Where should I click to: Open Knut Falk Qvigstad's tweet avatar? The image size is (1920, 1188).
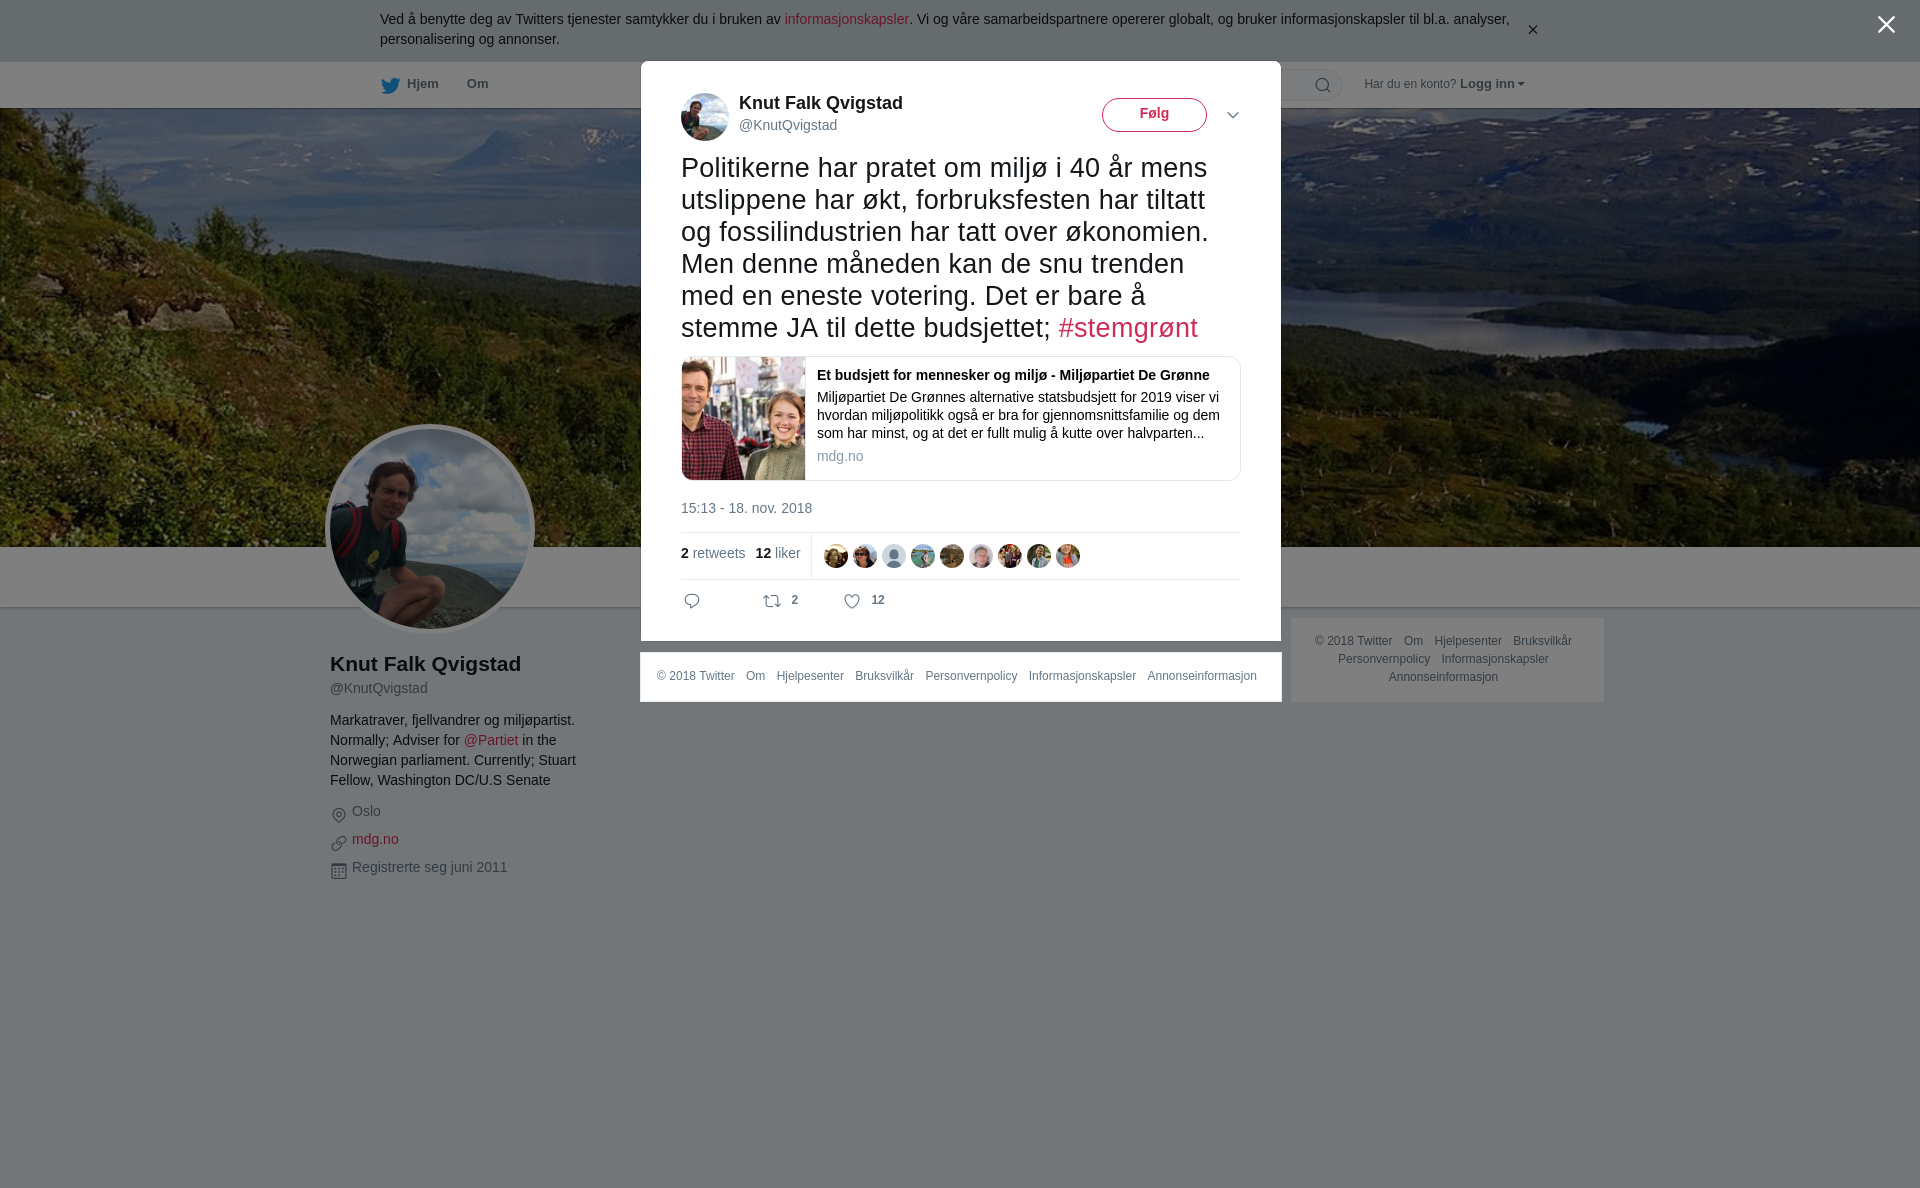tap(705, 117)
